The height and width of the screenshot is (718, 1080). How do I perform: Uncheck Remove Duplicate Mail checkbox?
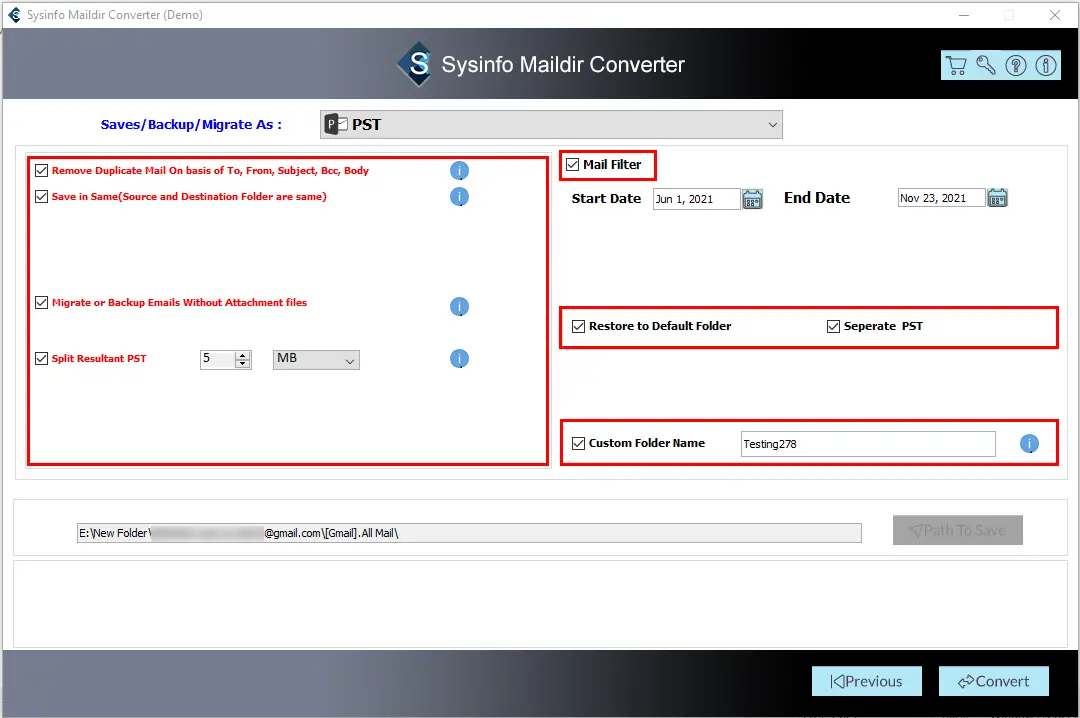pos(41,170)
